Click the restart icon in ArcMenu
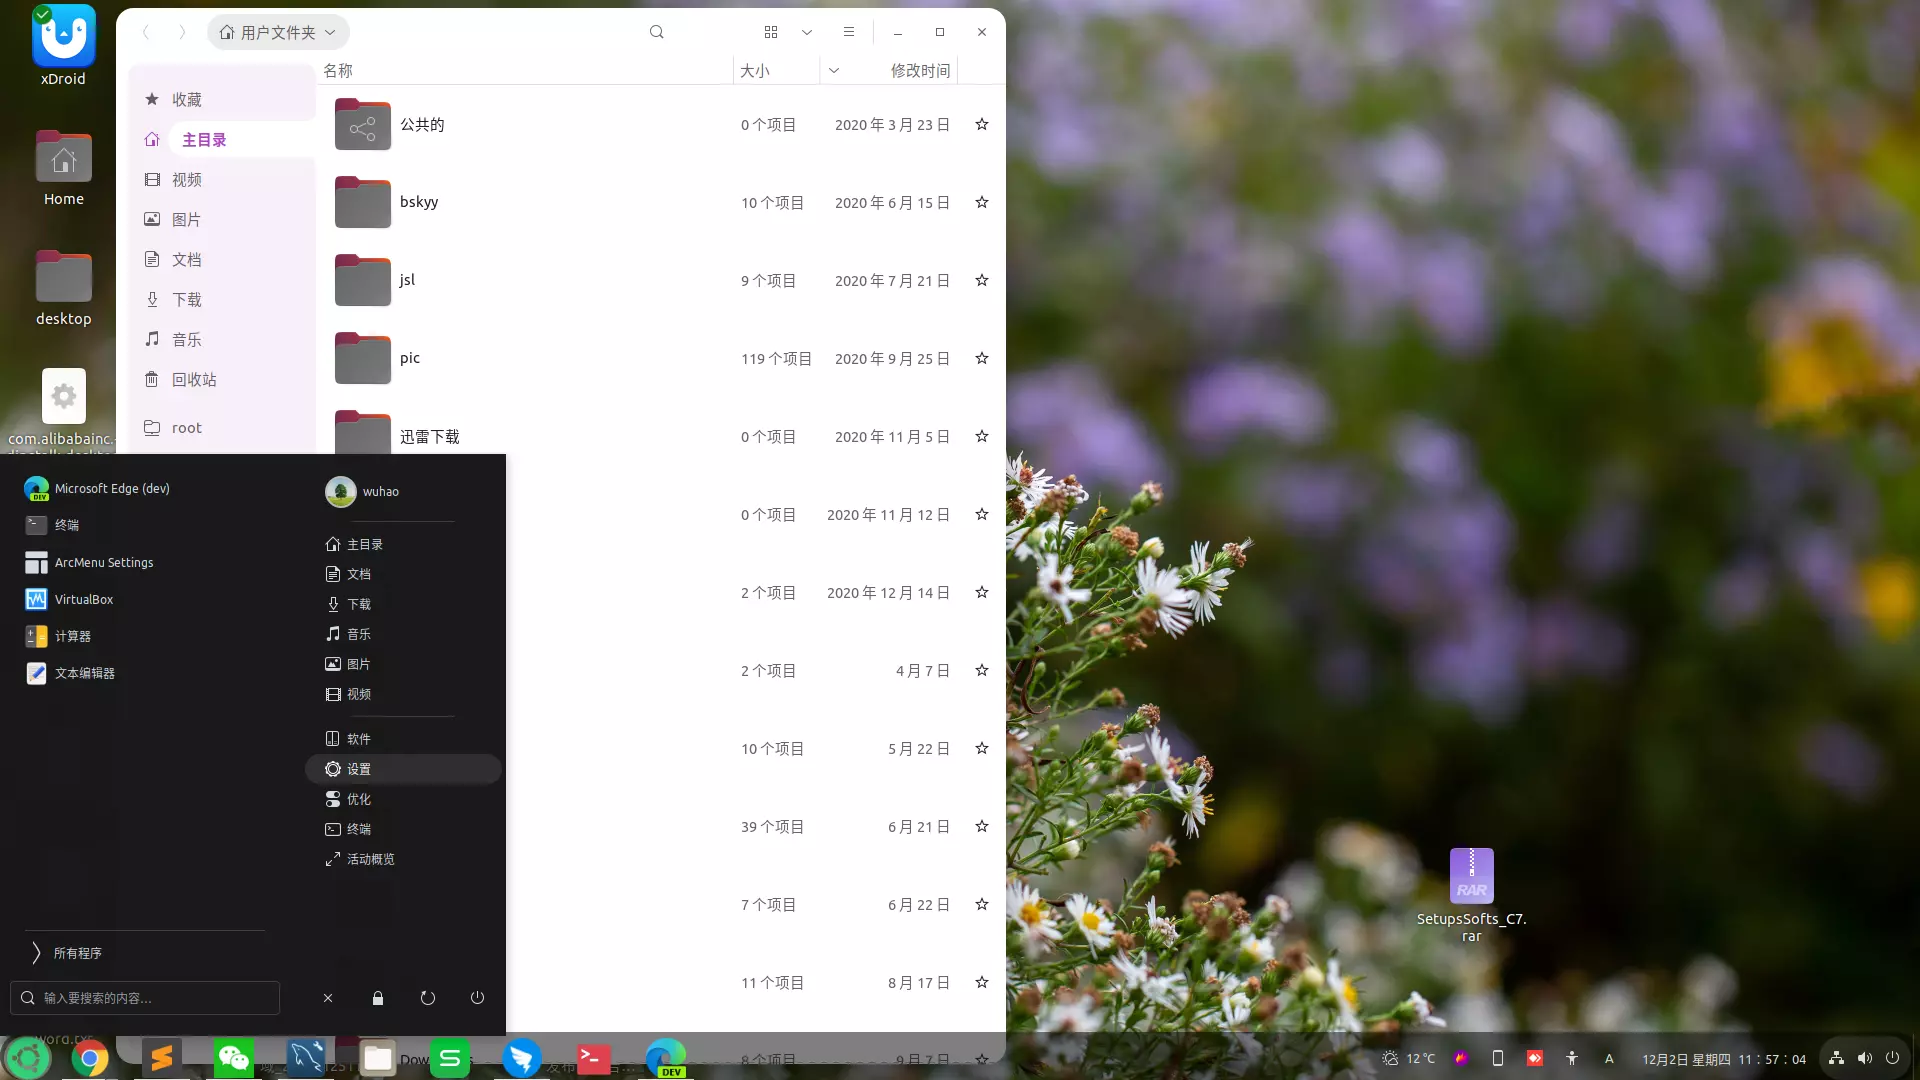Viewport: 1920px width, 1080px height. pos(428,998)
